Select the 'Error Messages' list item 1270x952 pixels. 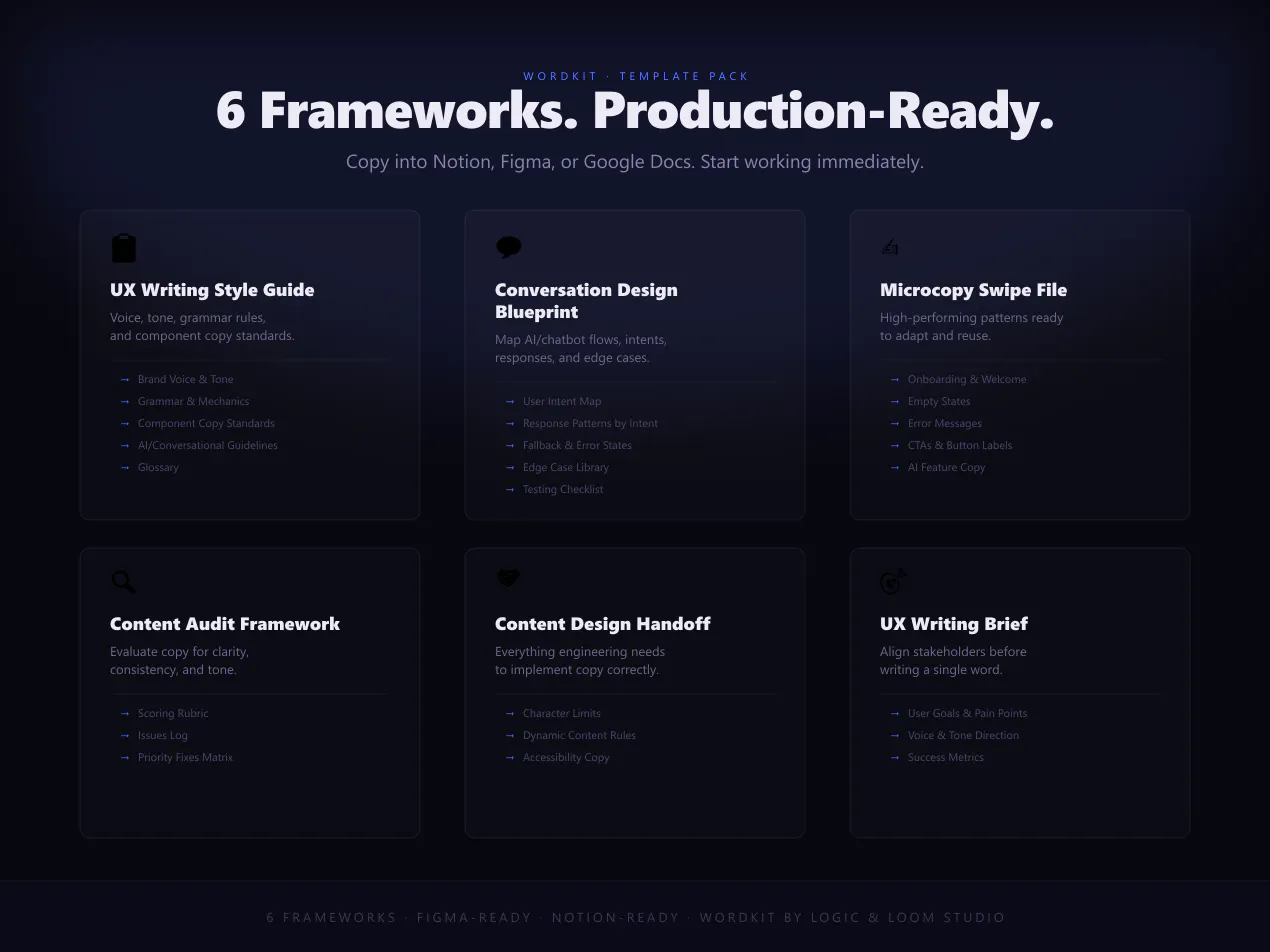(945, 423)
